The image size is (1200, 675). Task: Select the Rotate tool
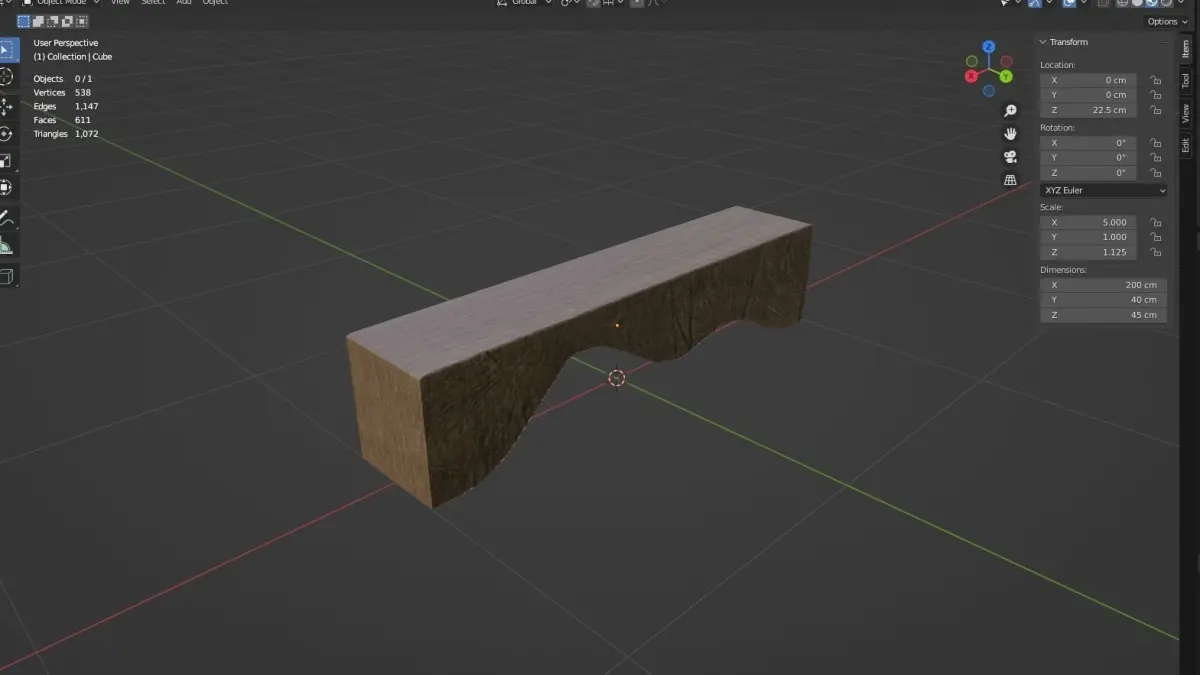8,133
